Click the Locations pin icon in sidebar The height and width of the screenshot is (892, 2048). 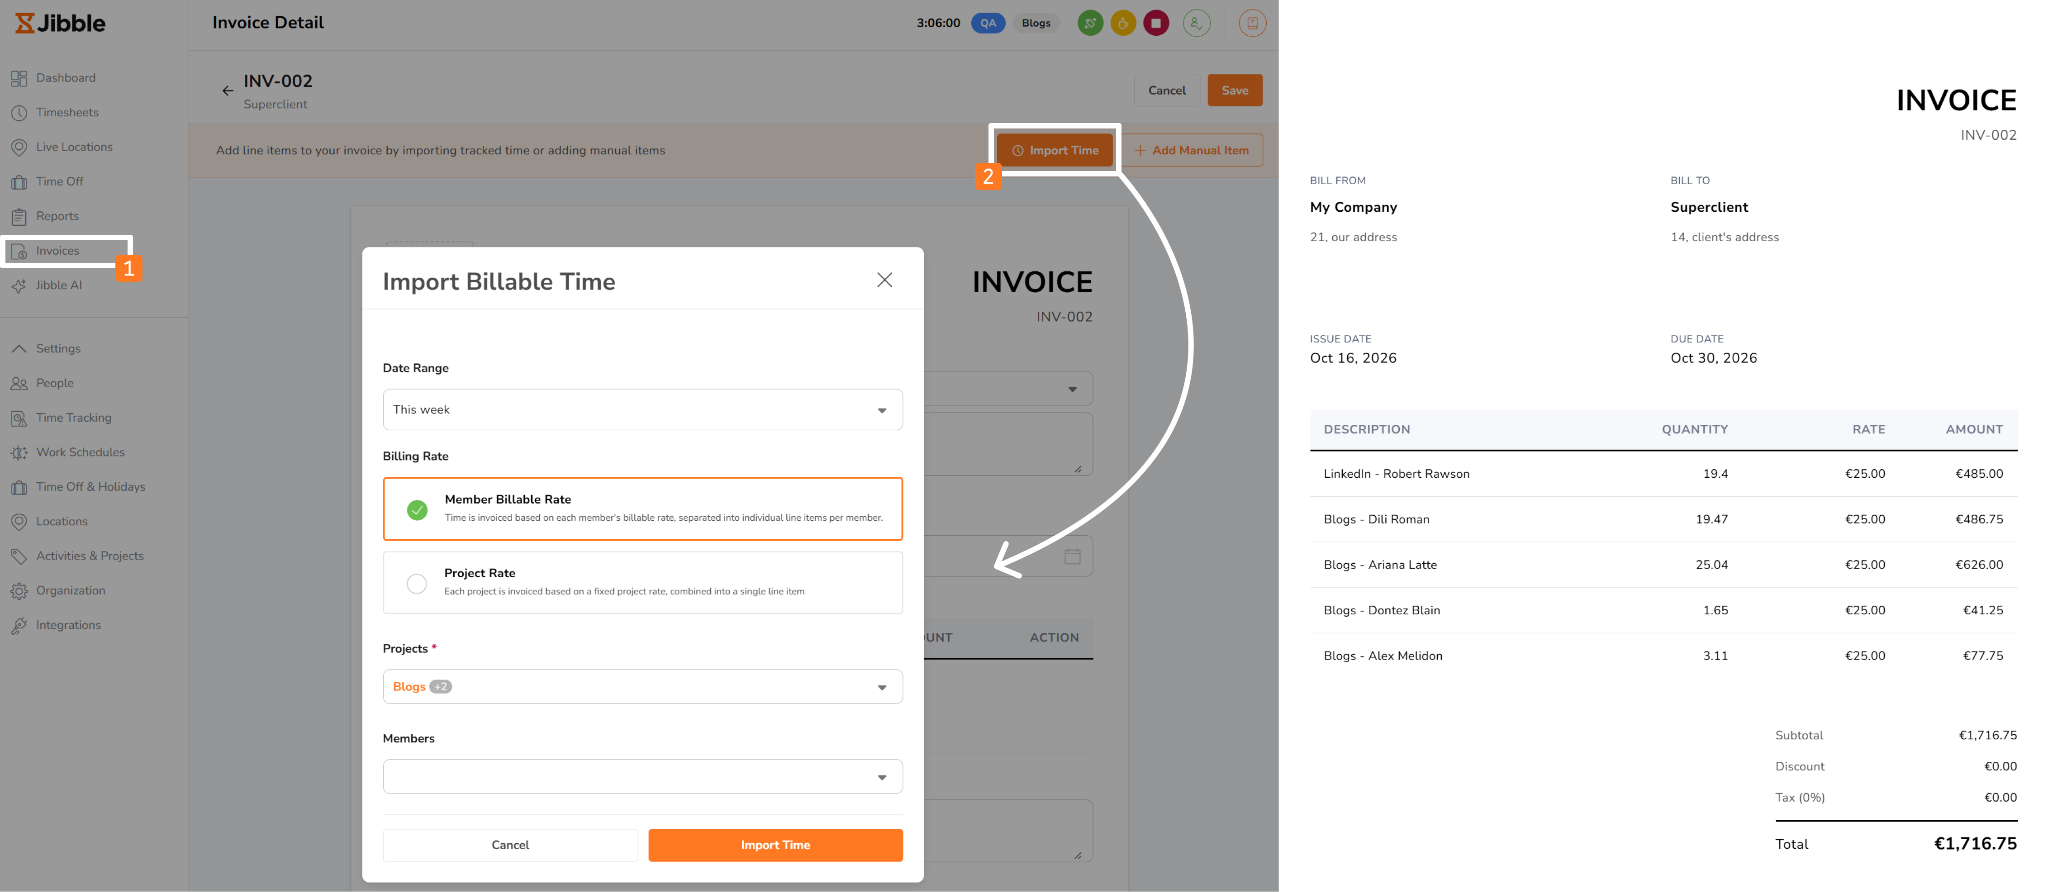(x=19, y=522)
